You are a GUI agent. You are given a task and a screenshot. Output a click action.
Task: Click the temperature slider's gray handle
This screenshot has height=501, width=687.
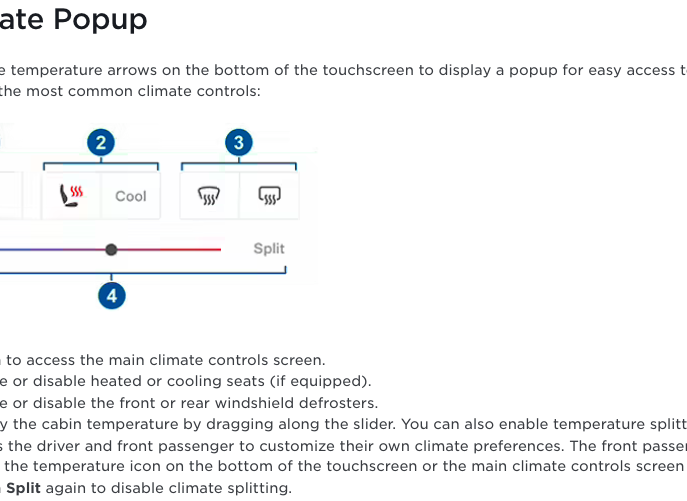tap(111, 250)
